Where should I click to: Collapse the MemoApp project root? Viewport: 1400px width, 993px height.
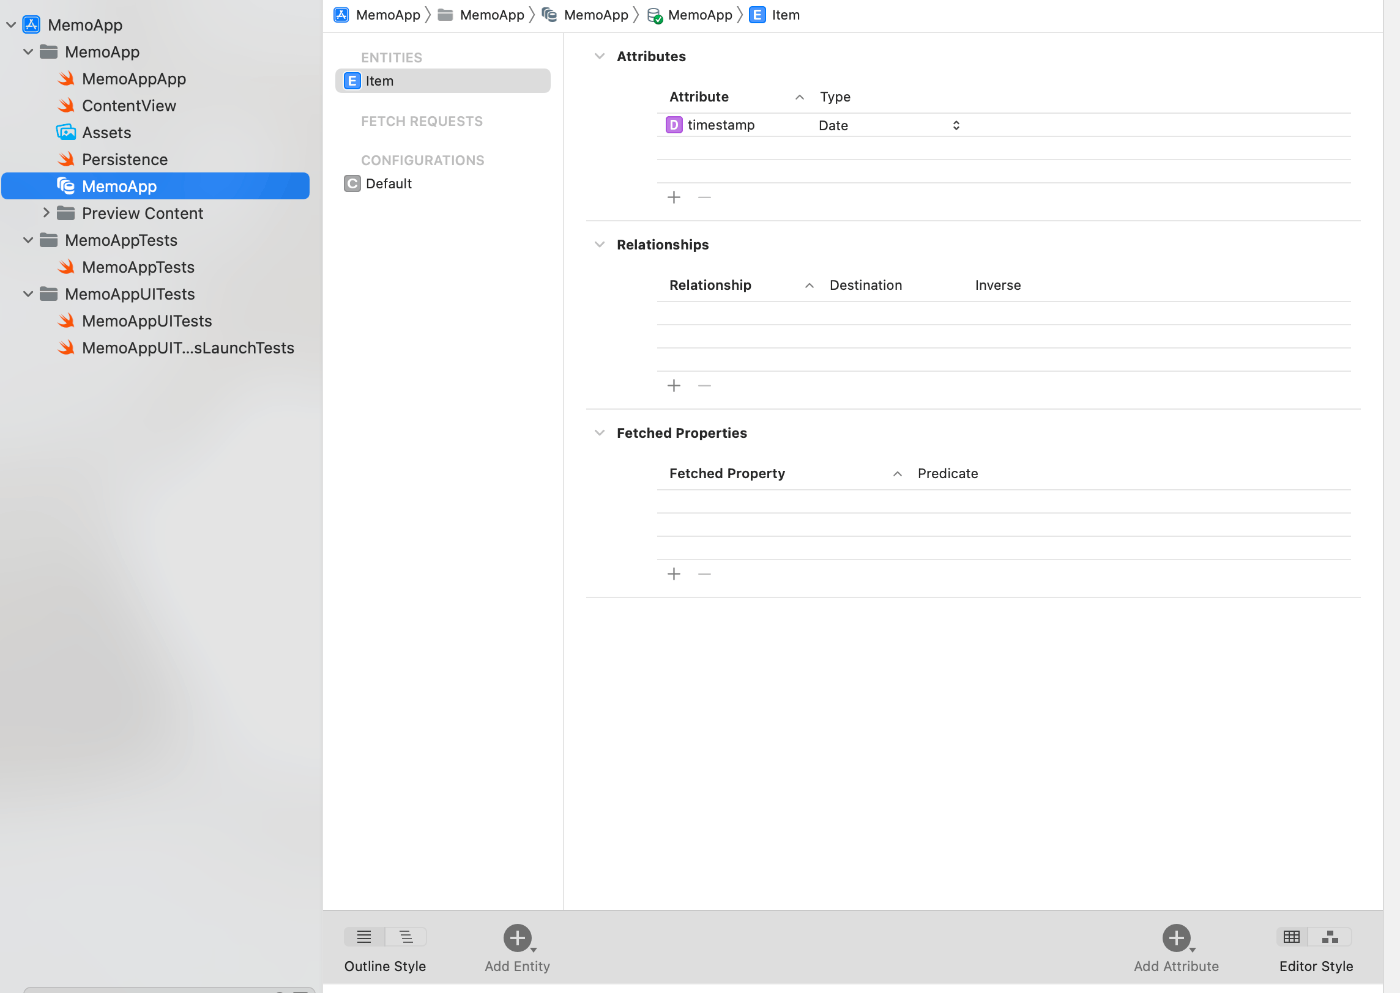(x=11, y=25)
